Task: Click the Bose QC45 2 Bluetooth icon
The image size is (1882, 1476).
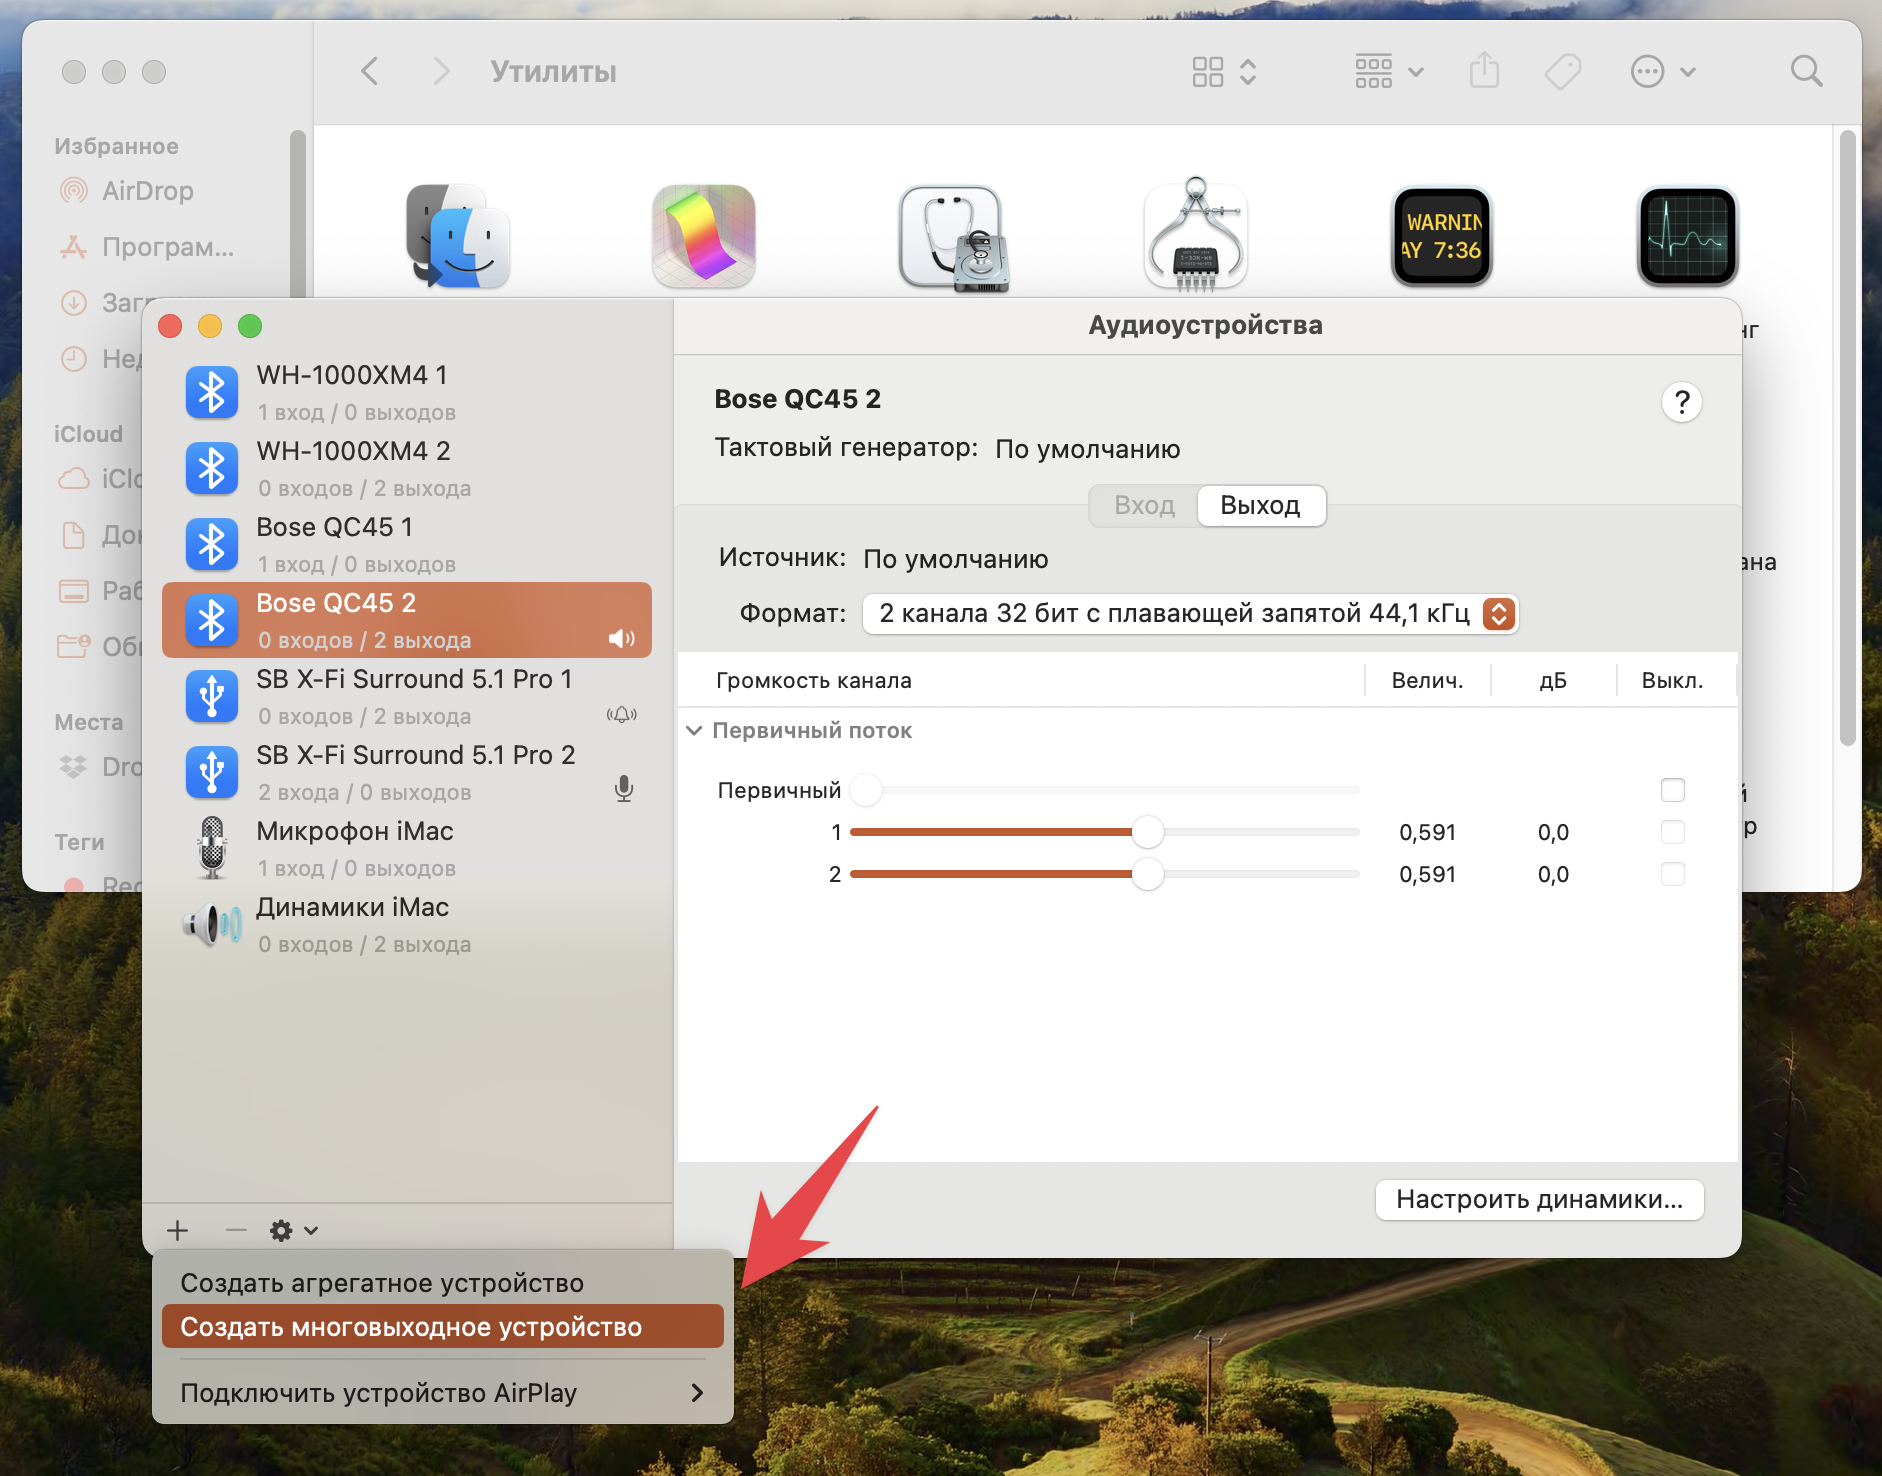Action: point(212,620)
